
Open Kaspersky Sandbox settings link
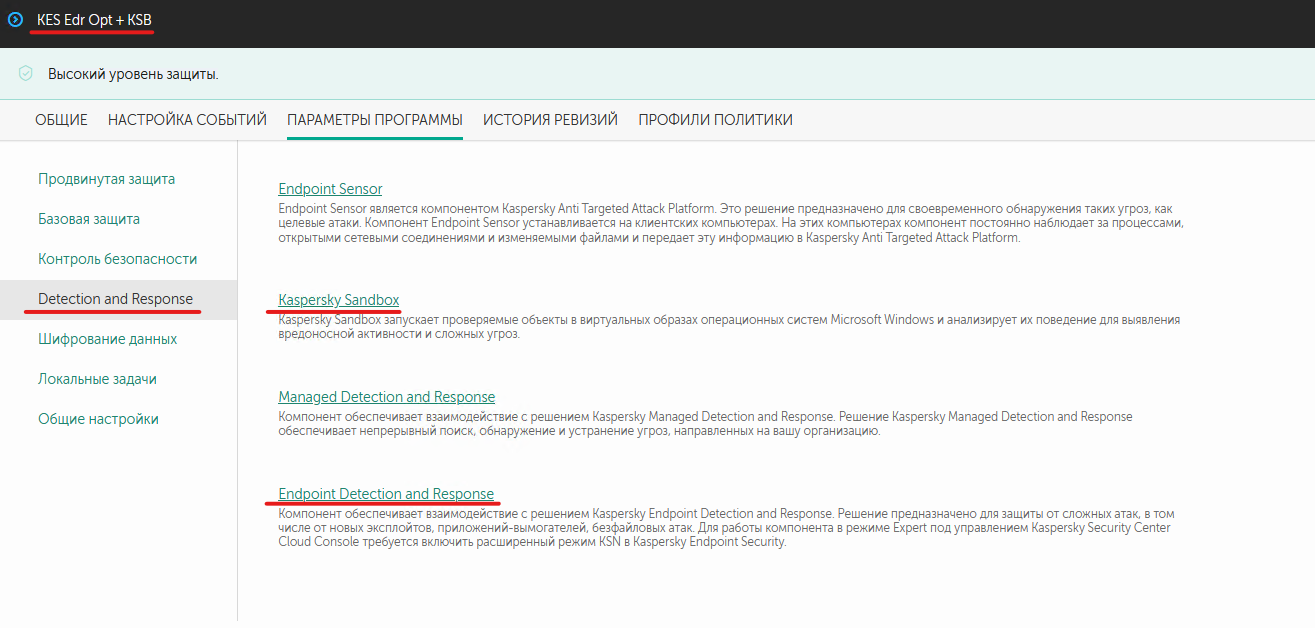[x=339, y=300]
